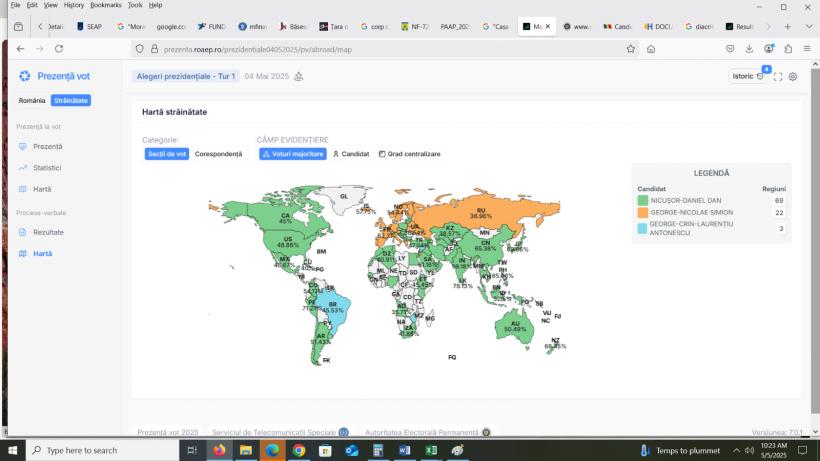Switch highlight field to Candidat
This screenshot has height=461, width=820.
click(351, 154)
